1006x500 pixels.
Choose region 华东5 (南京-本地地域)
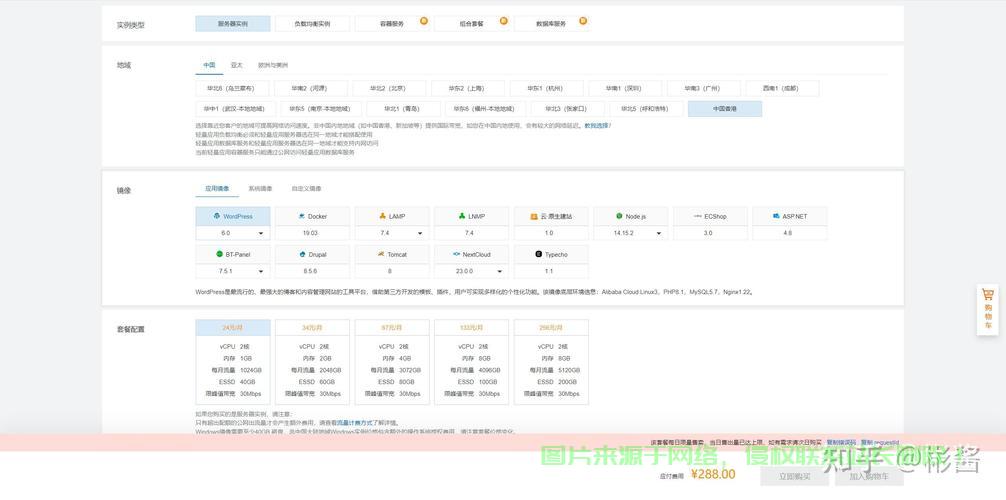pos(321,109)
